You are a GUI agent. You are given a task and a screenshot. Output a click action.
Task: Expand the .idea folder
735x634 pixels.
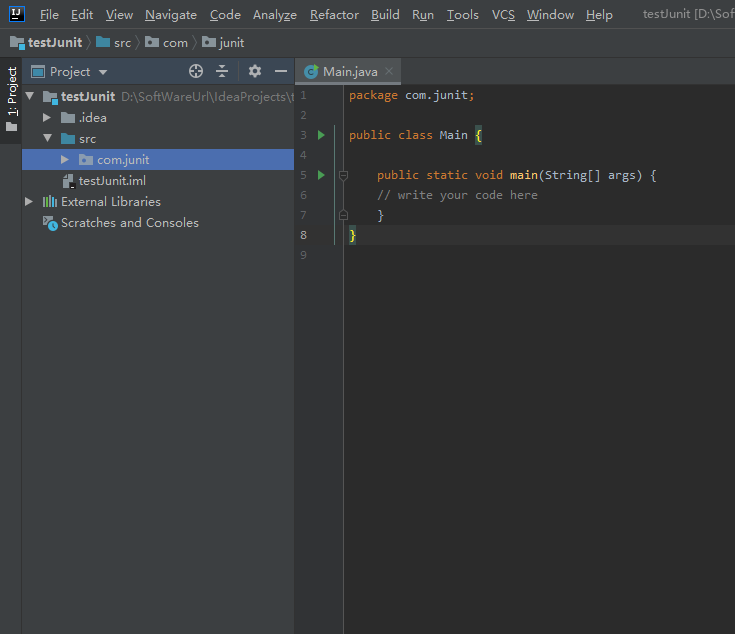pyautogui.click(x=47, y=118)
